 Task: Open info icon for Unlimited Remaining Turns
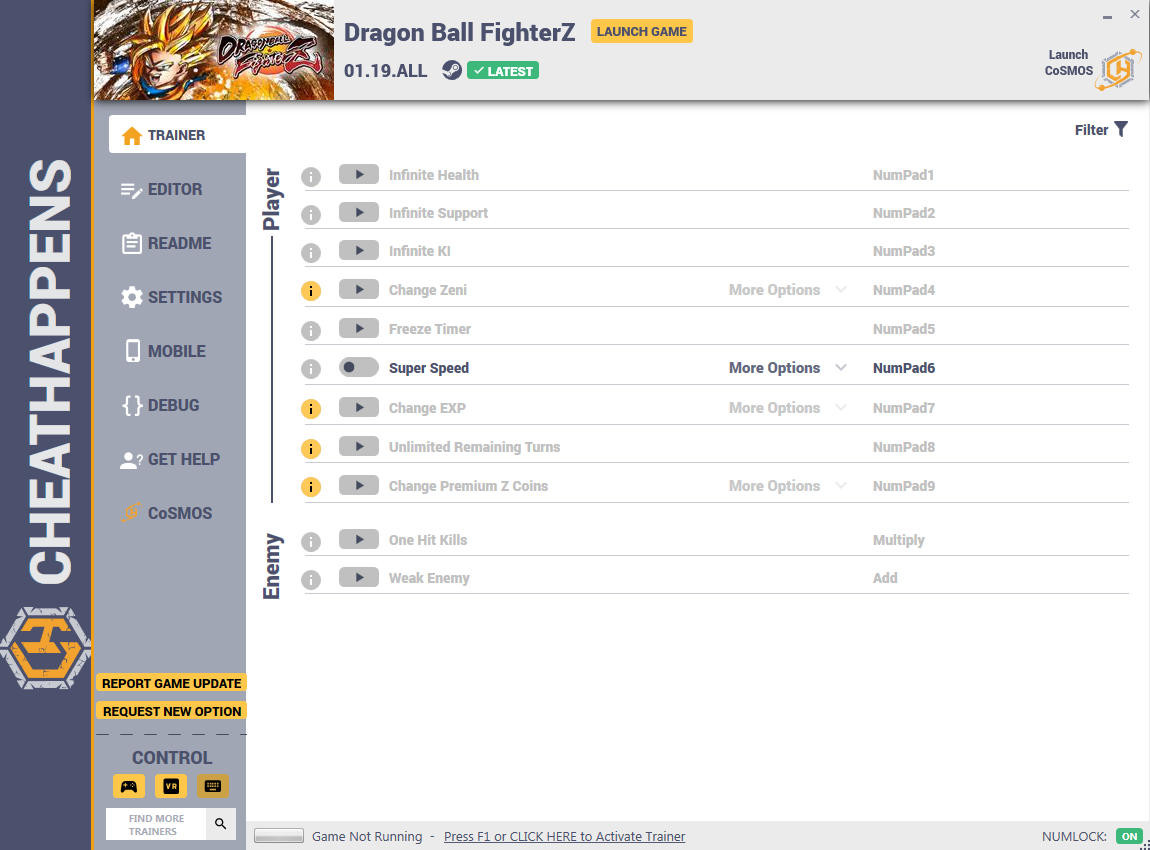pos(311,448)
